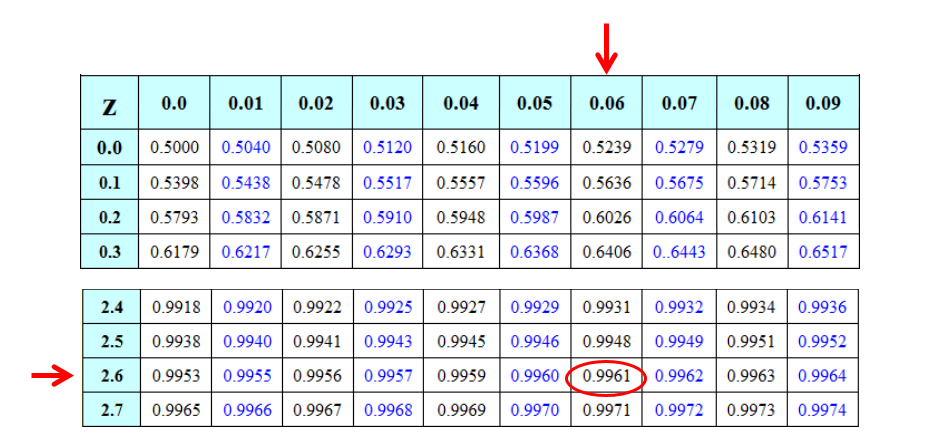926x442 pixels.
Task: Click the value 0.5478
Action: [x=317, y=183]
